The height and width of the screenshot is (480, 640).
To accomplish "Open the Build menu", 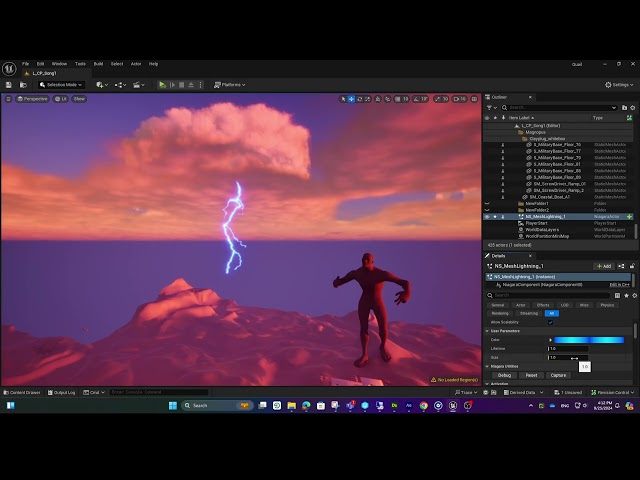I will [98, 64].
